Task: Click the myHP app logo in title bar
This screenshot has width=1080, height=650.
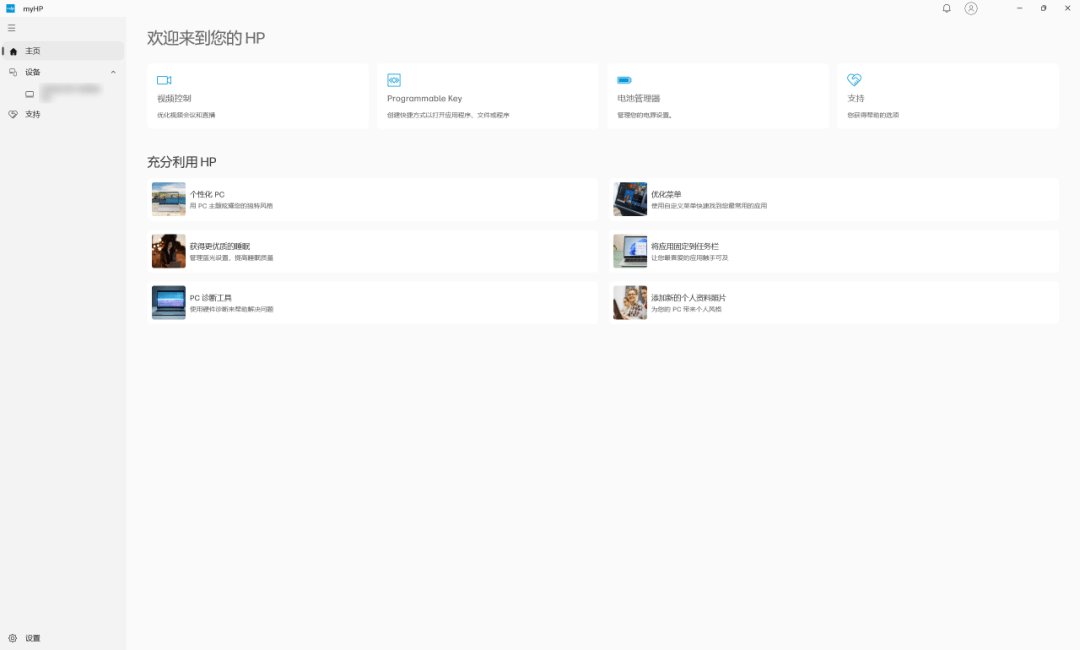Action: coord(11,8)
